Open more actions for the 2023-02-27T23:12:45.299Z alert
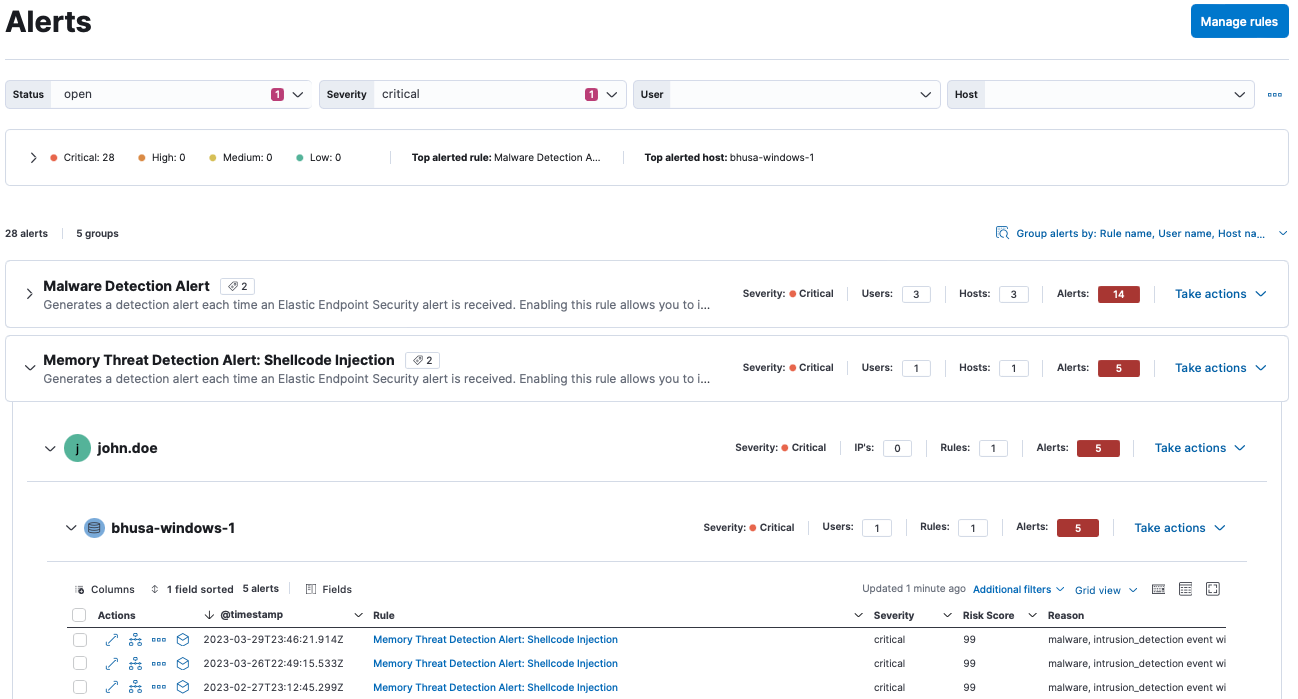This screenshot has width=1298, height=699. pyautogui.click(x=159, y=687)
